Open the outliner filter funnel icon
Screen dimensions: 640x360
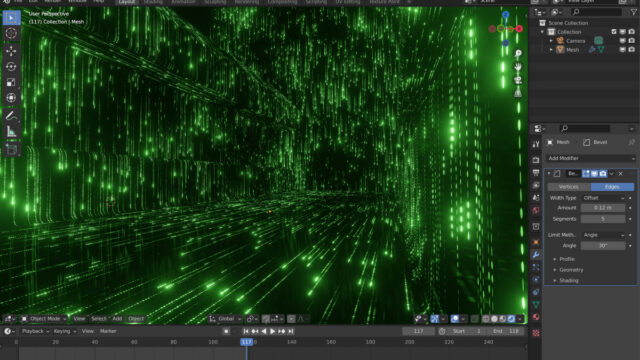[x=634, y=12]
